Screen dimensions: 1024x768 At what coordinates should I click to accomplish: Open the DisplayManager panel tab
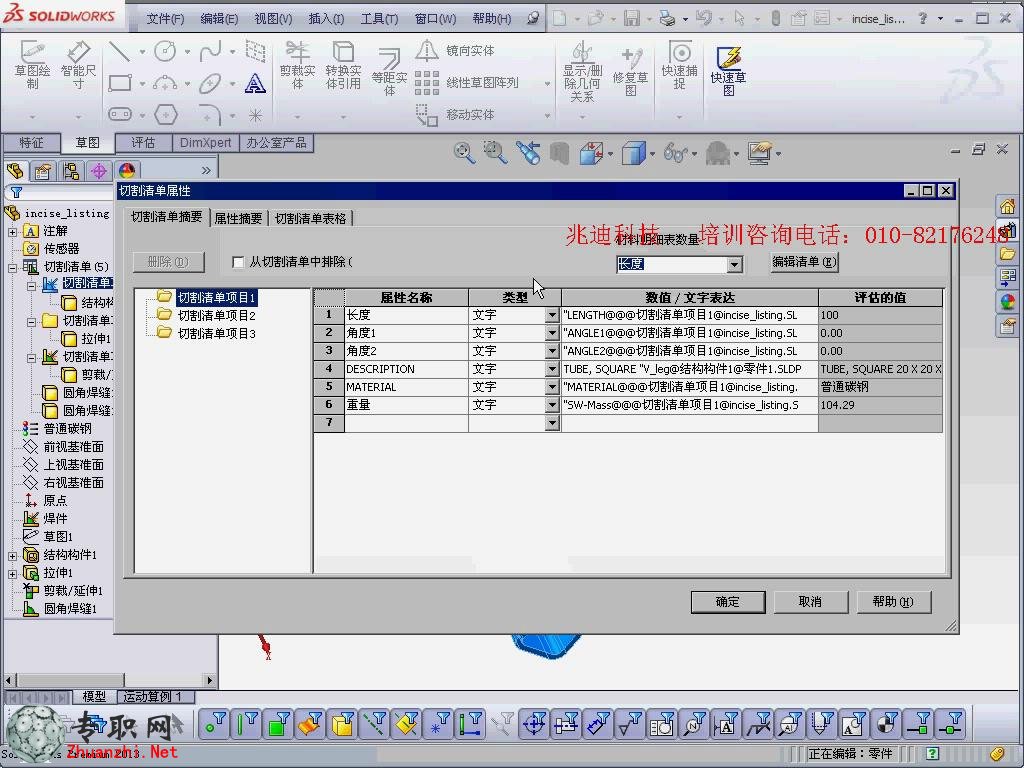coord(127,171)
